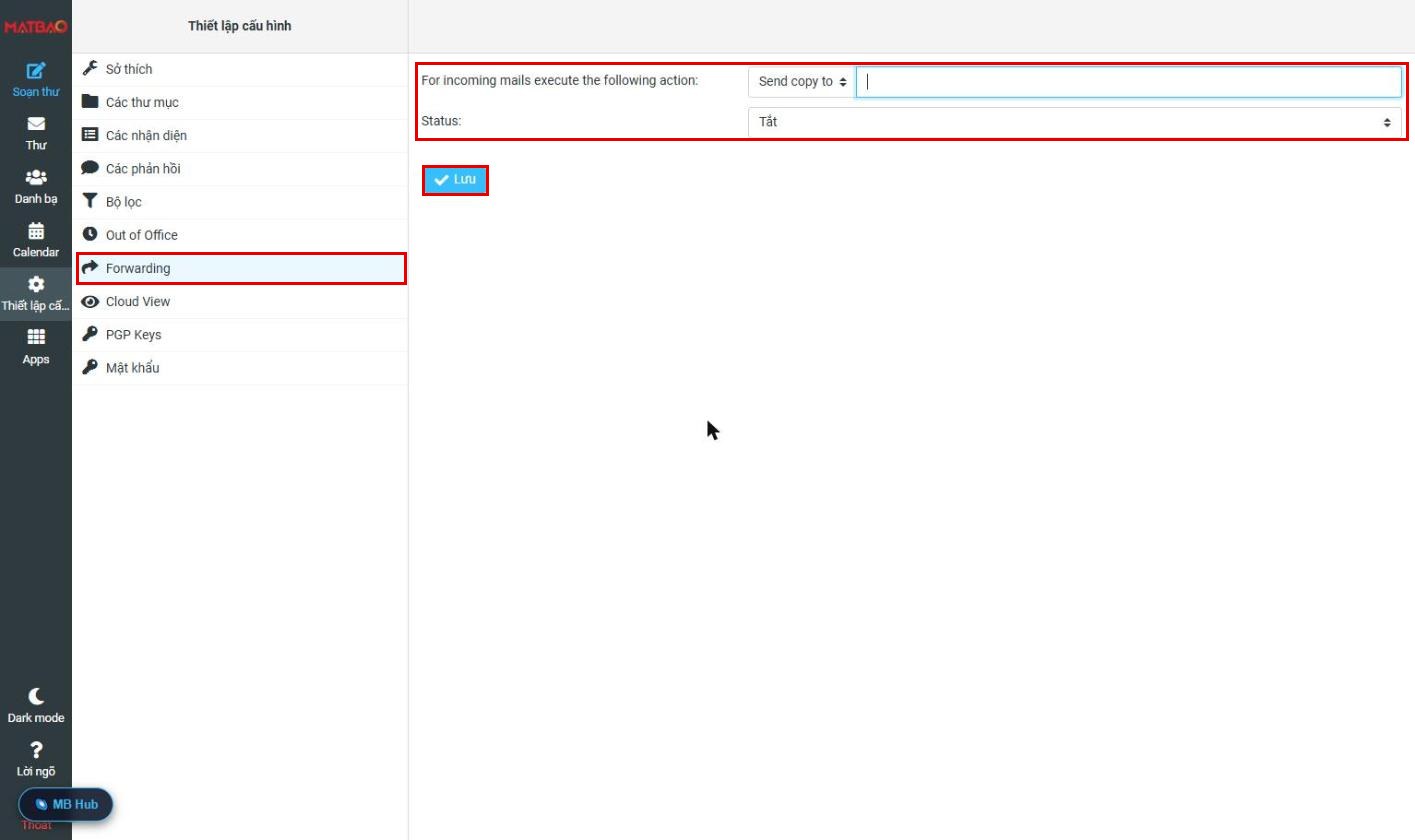This screenshot has height=840, width=1415.
Task: Click the For incoming mails label text
Action: pos(560,80)
